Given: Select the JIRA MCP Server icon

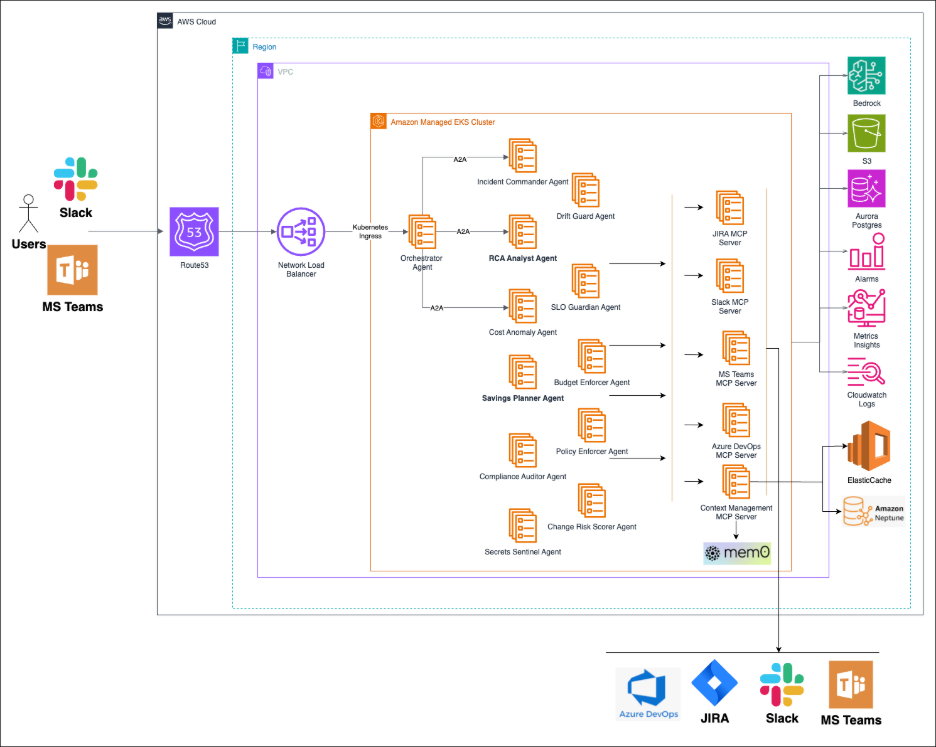Looking at the screenshot, I should coord(730,206).
